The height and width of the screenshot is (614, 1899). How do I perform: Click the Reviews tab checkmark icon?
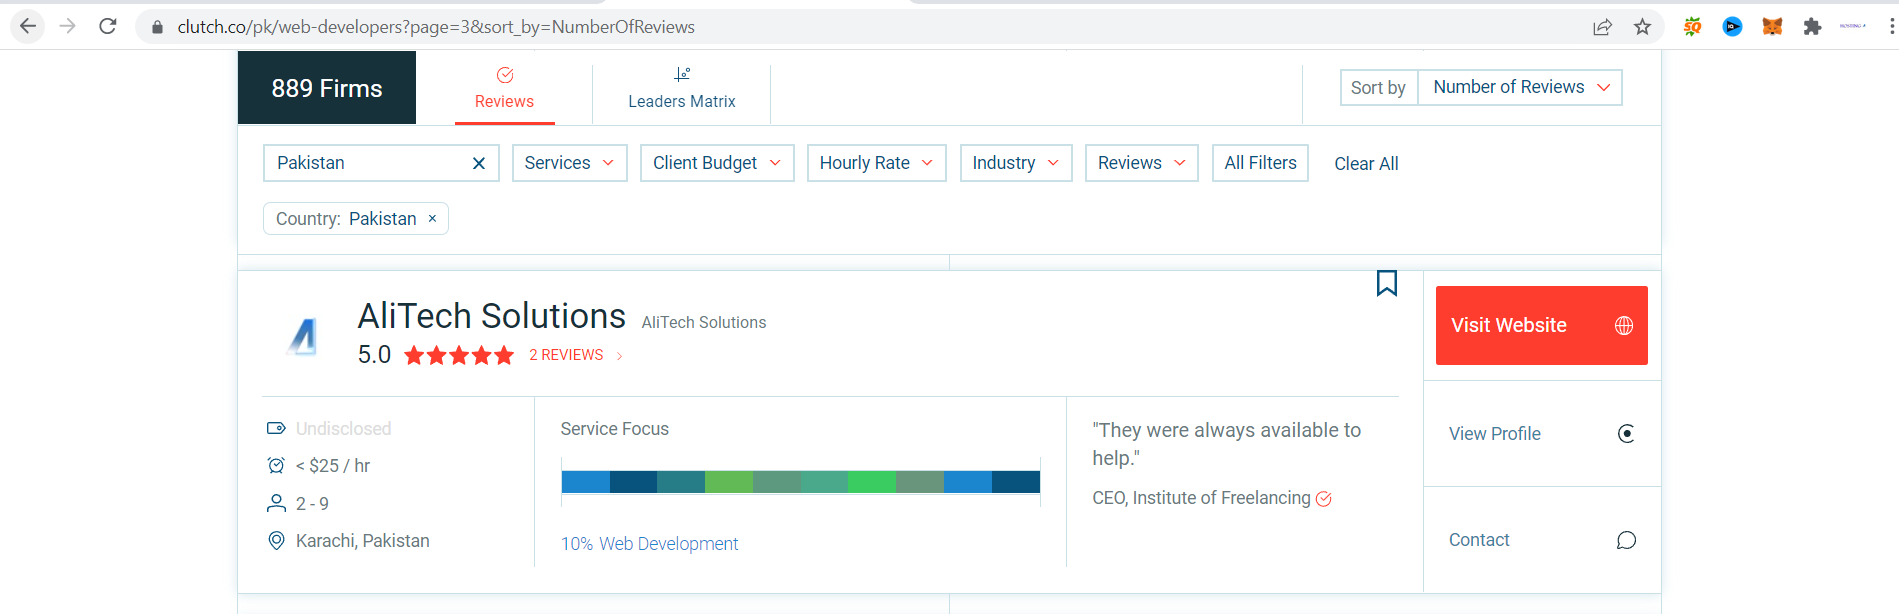click(x=505, y=75)
